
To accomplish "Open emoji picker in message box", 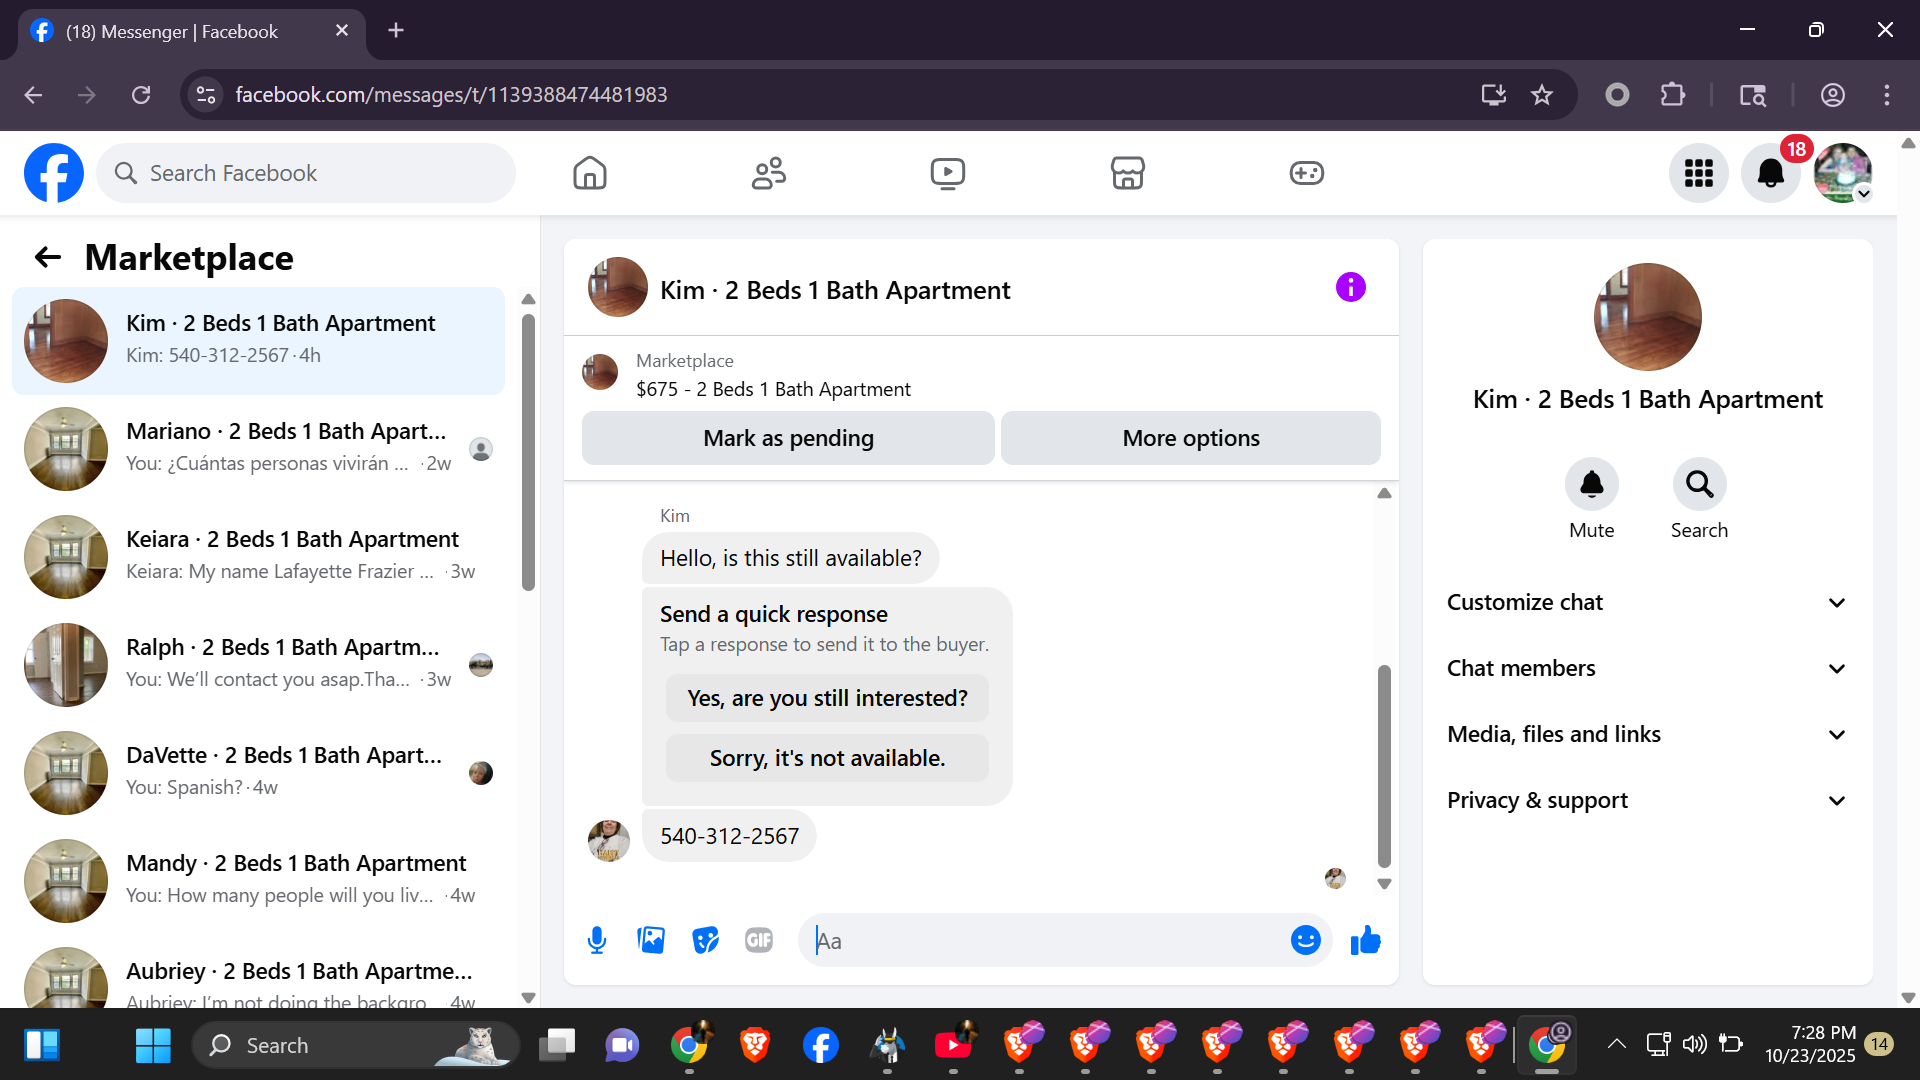I will coord(1305,940).
